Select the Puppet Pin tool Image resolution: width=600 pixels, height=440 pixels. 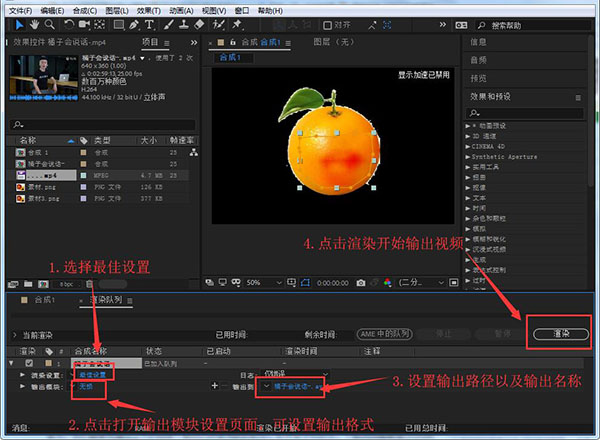click(237, 25)
